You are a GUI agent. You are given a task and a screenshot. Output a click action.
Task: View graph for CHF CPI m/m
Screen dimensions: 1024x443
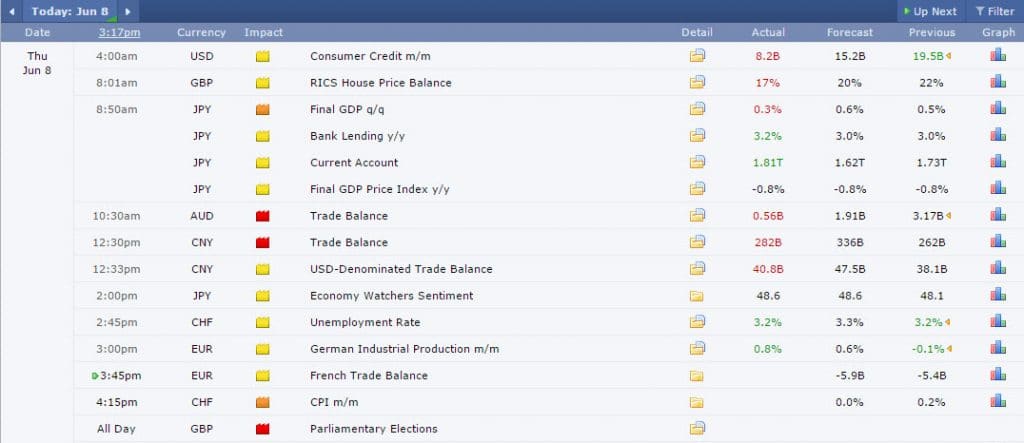click(x=998, y=402)
